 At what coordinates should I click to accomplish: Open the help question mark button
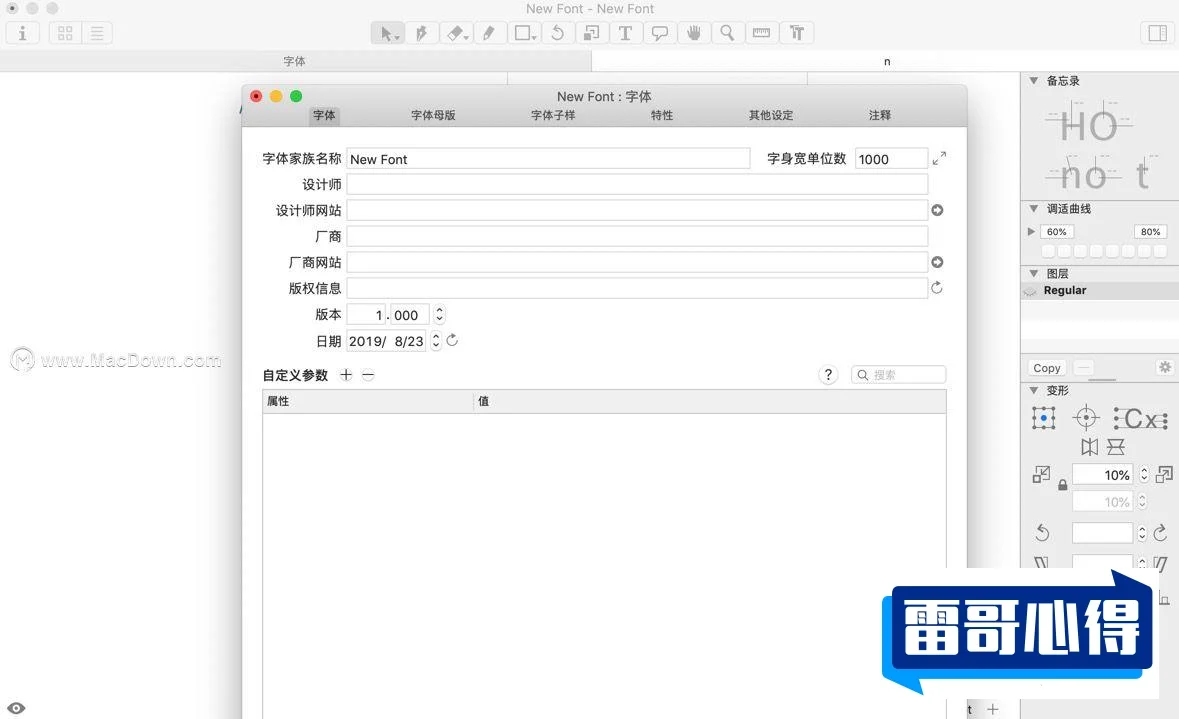pos(828,375)
